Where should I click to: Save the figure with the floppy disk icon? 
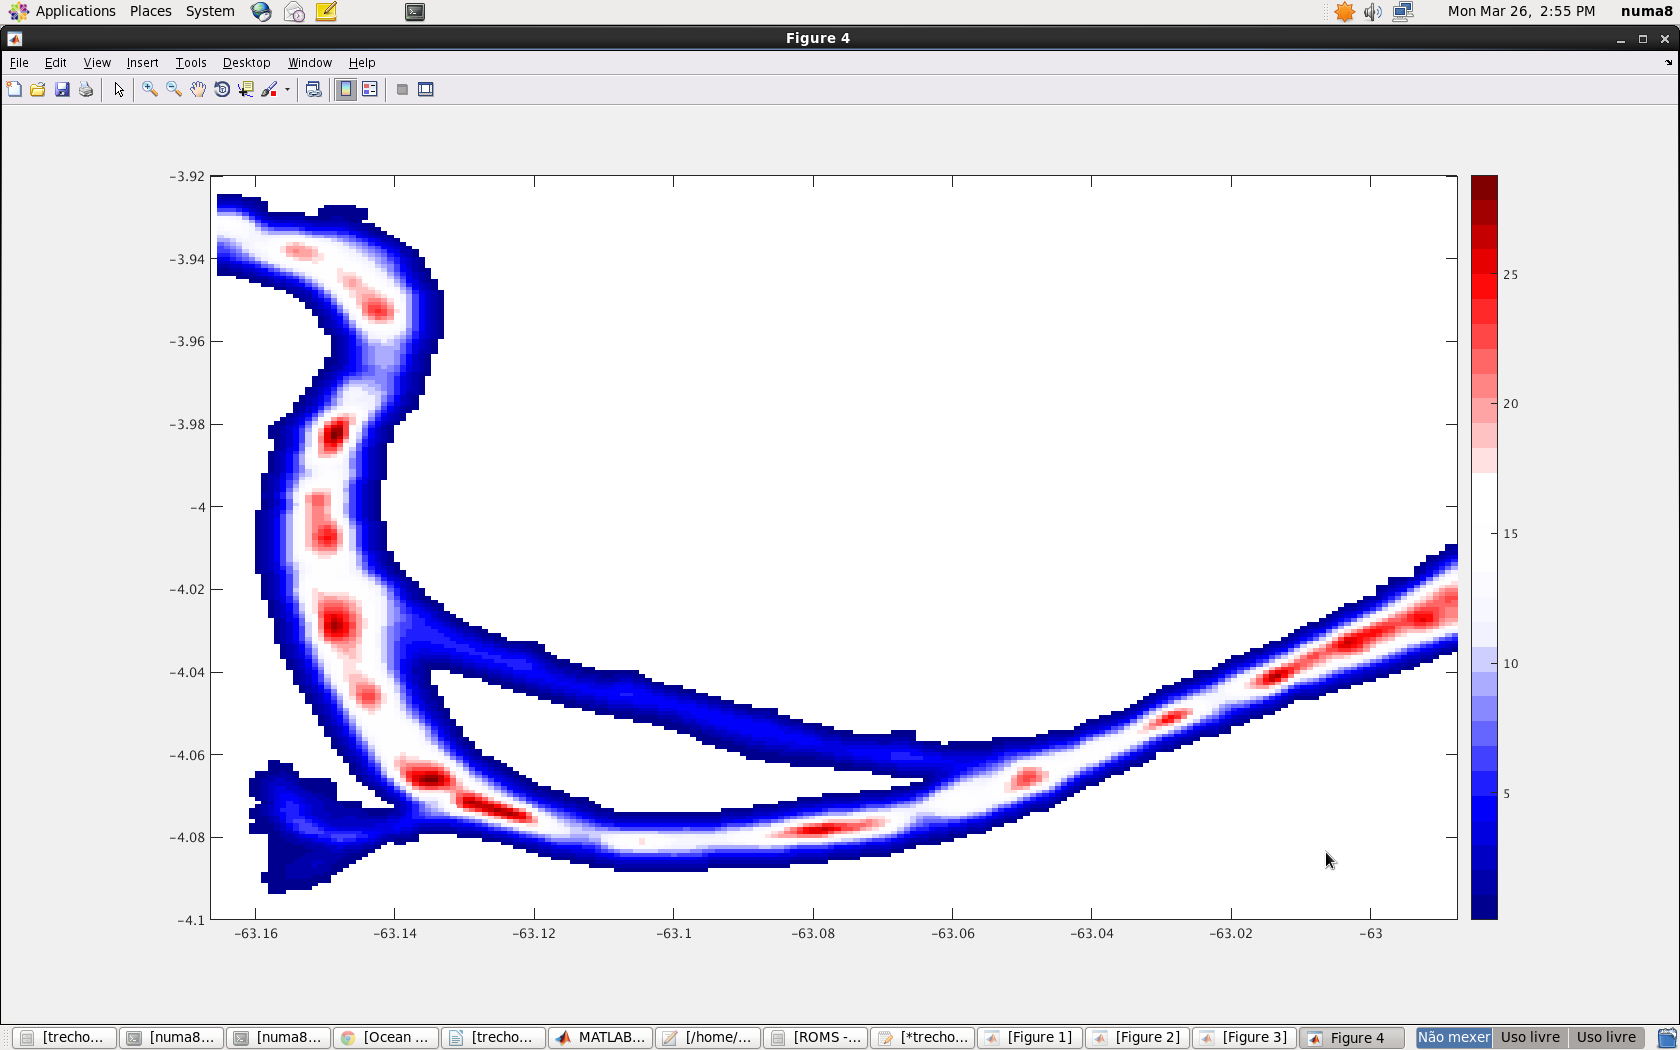[62, 90]
